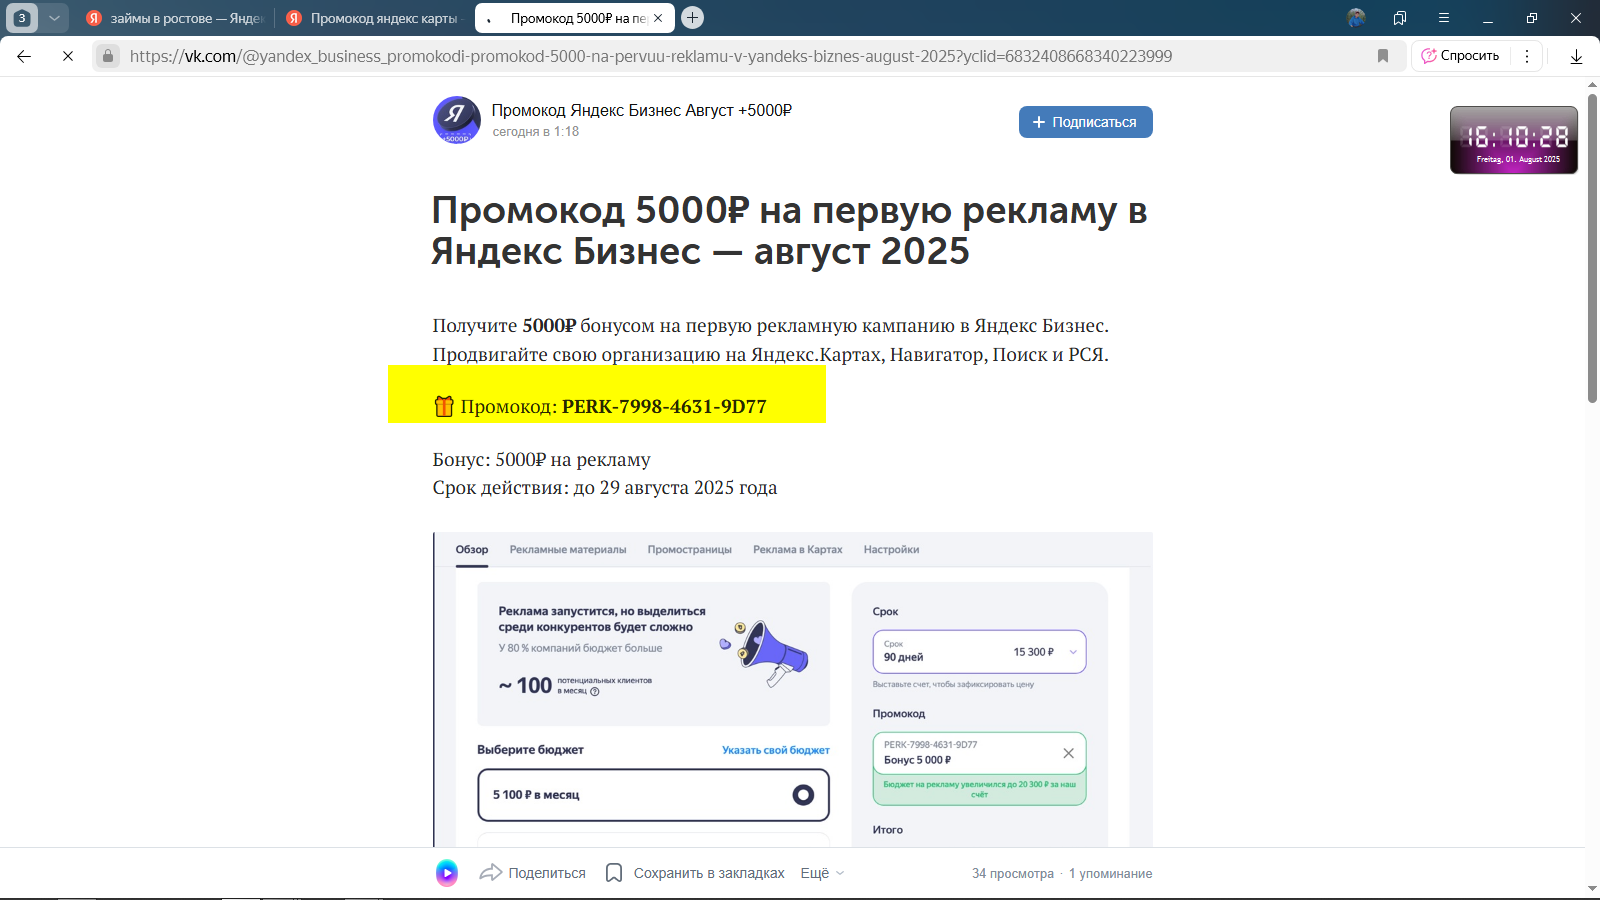Click the 'сегодня в 1:18' timestamp
Viewport: 1600px width, 900px height.
[535, 131]
